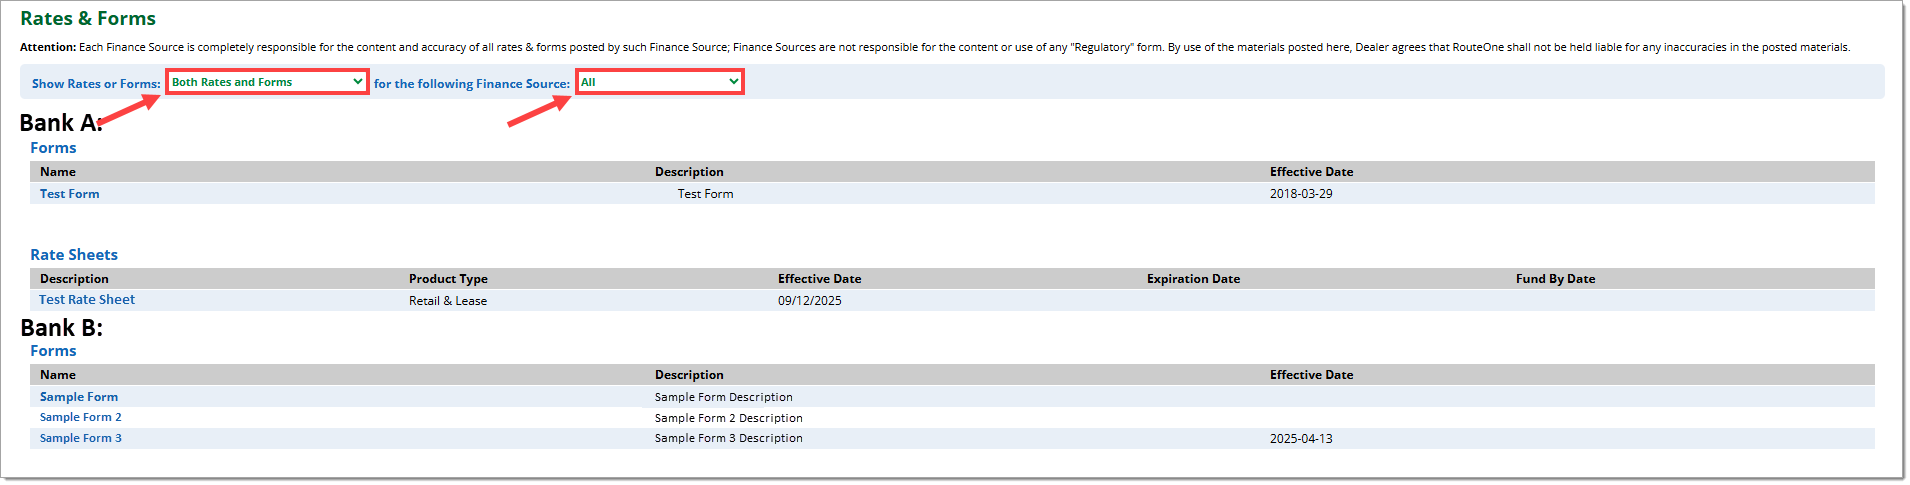Viewport: 1910px width, 485px height.
Task: Select the Sample Form 2 Description cell
Action: (x=728, y=418)
